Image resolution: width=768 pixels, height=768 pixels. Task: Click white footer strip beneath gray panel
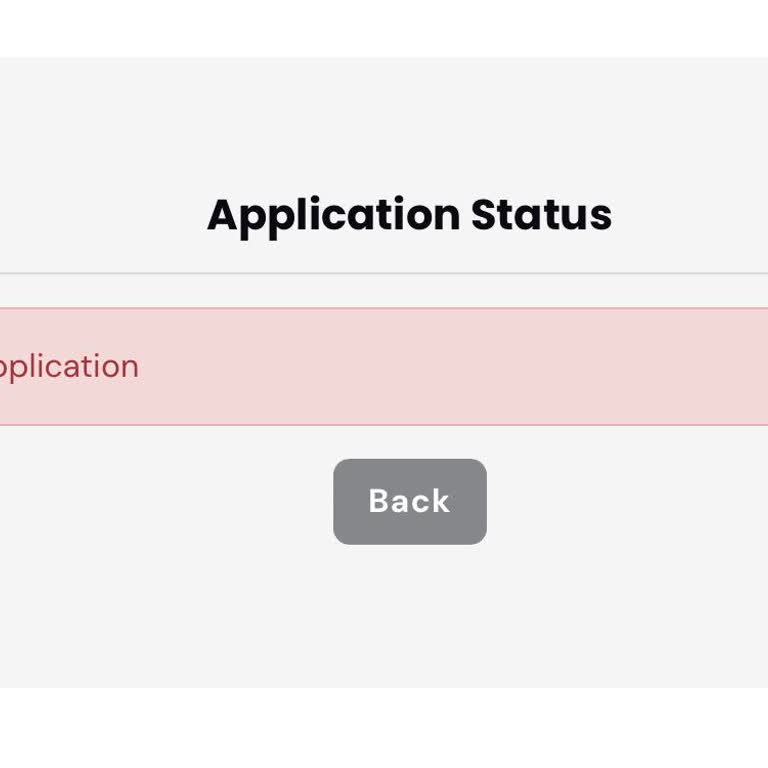click(x=384, y=728)
